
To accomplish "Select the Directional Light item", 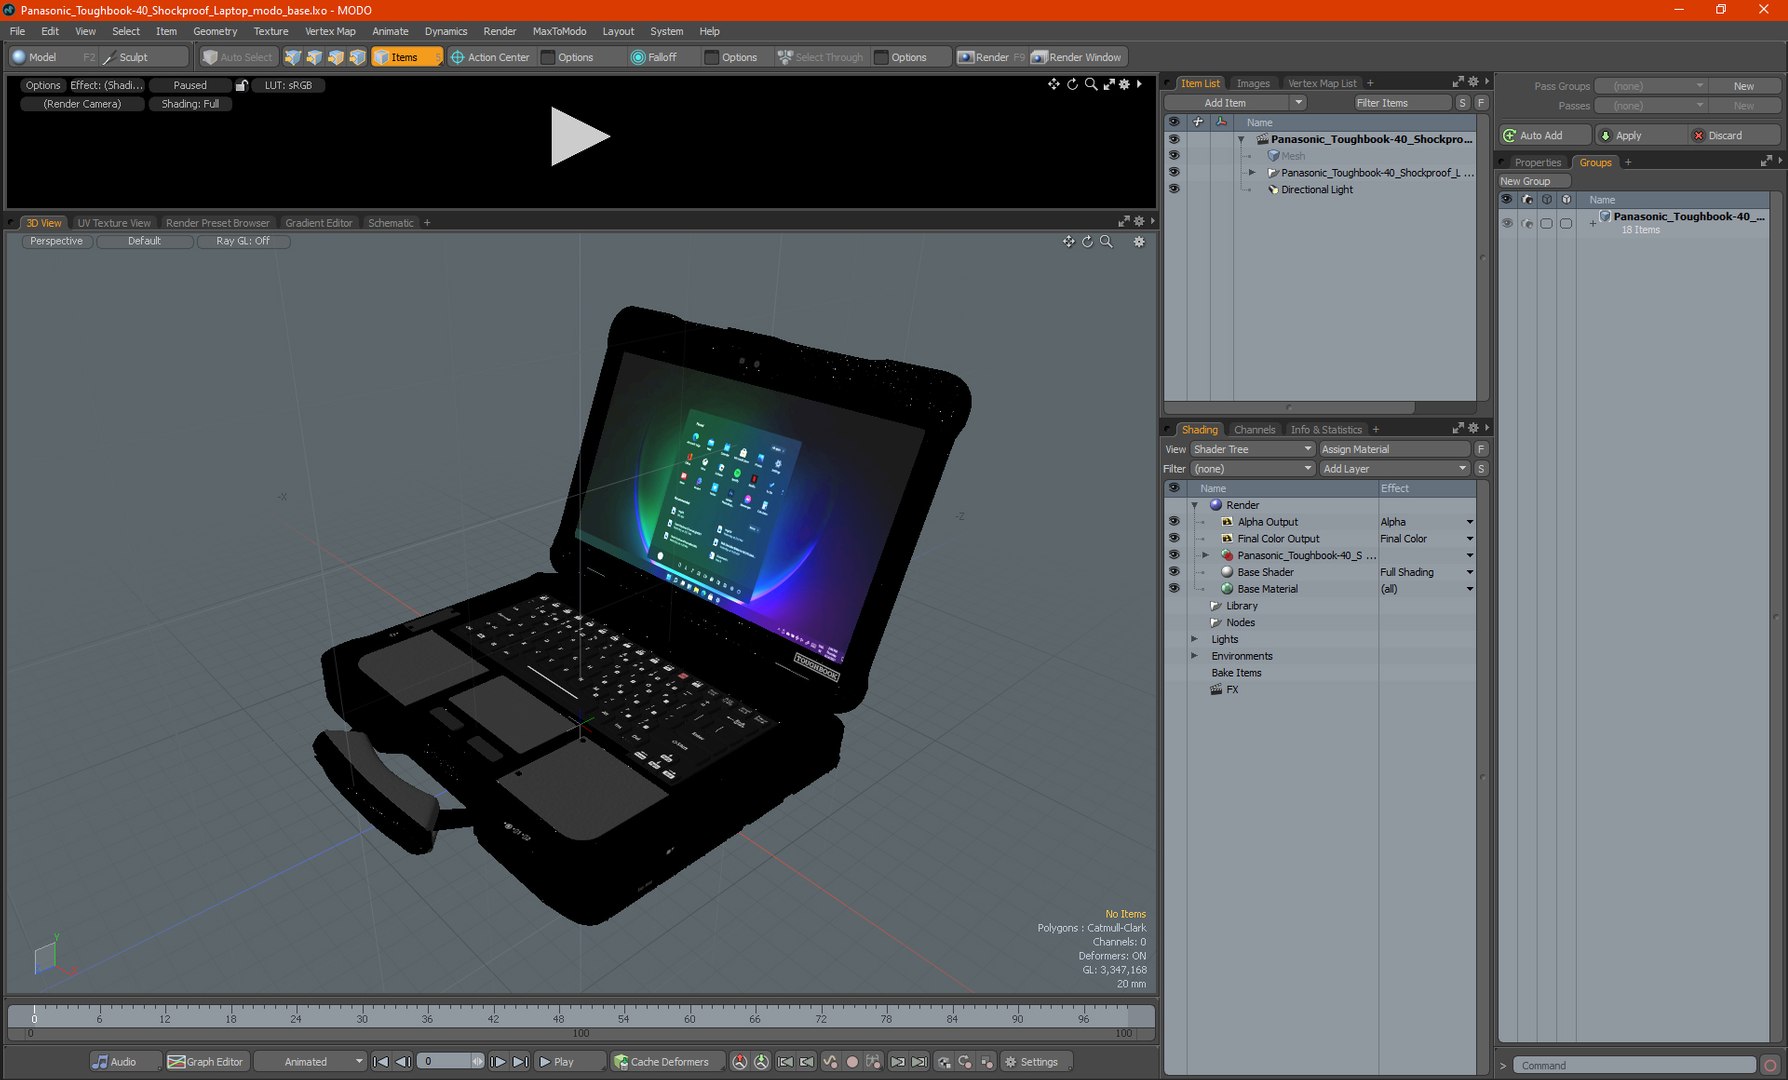I will click(x=1316, y=190).
